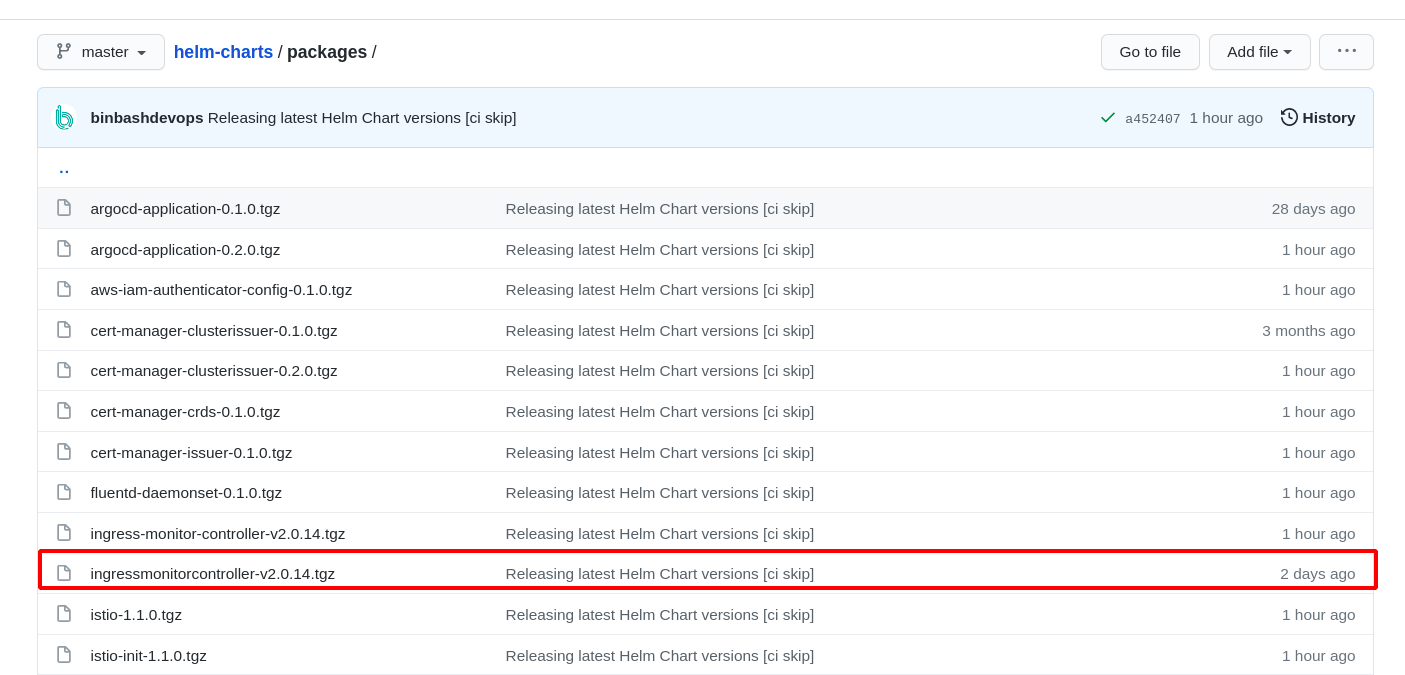Click '2 days ago' timestamp

pos(1318,574)
